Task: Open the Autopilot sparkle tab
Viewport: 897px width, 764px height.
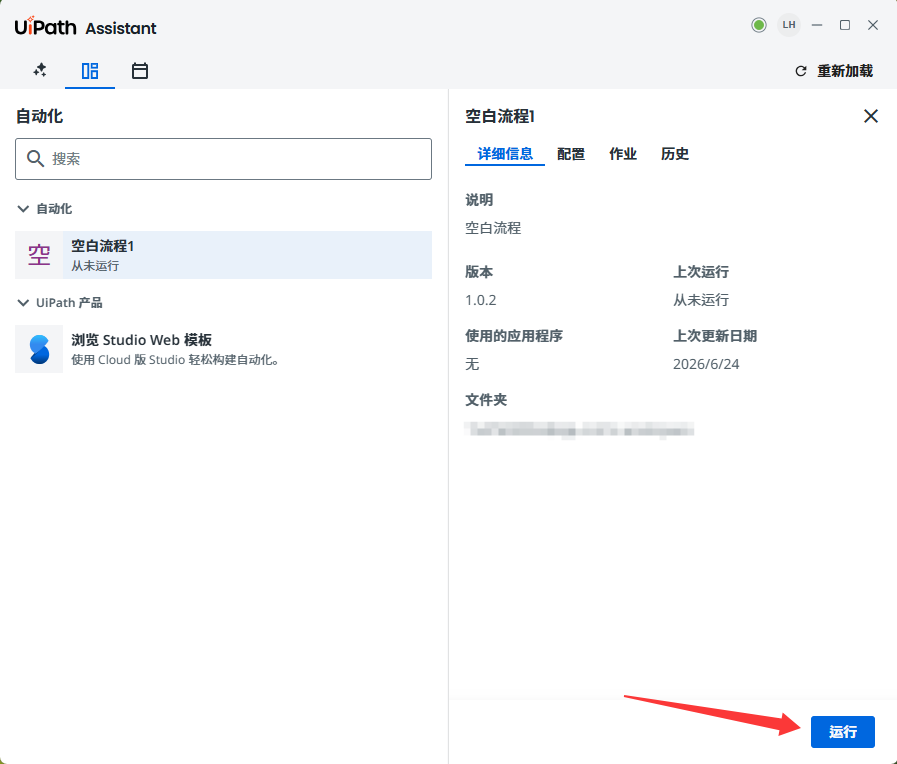Action: (x=40, y=70)
